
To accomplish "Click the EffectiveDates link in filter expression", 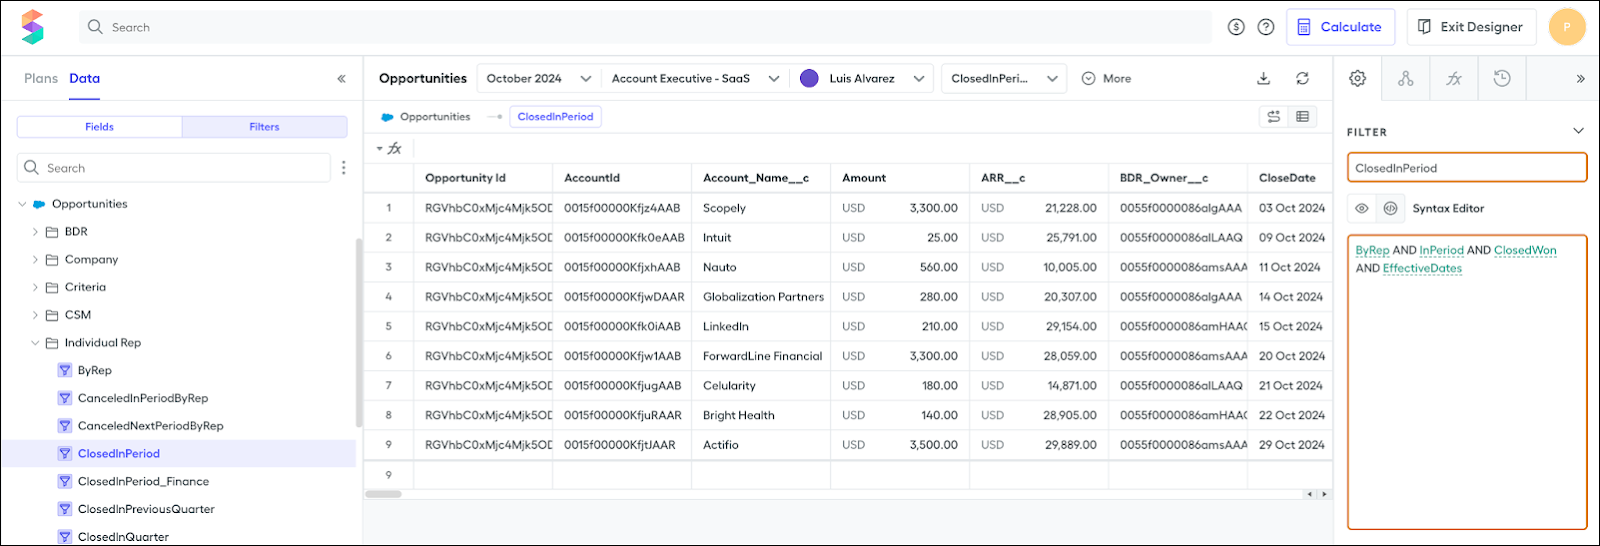I will tap(1422, 268).
